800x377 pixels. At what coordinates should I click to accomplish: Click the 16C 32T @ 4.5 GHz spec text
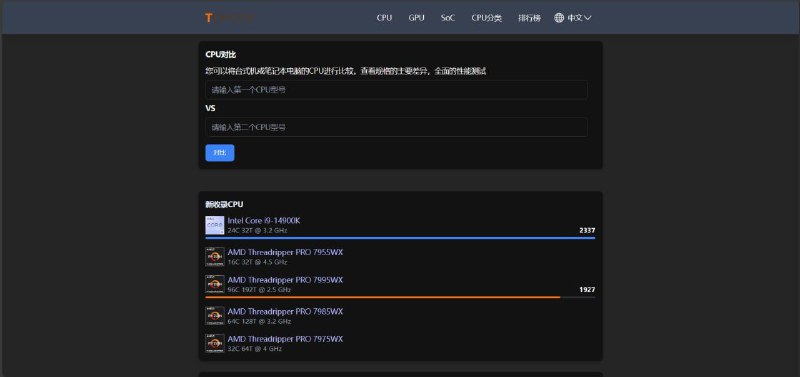257,262
